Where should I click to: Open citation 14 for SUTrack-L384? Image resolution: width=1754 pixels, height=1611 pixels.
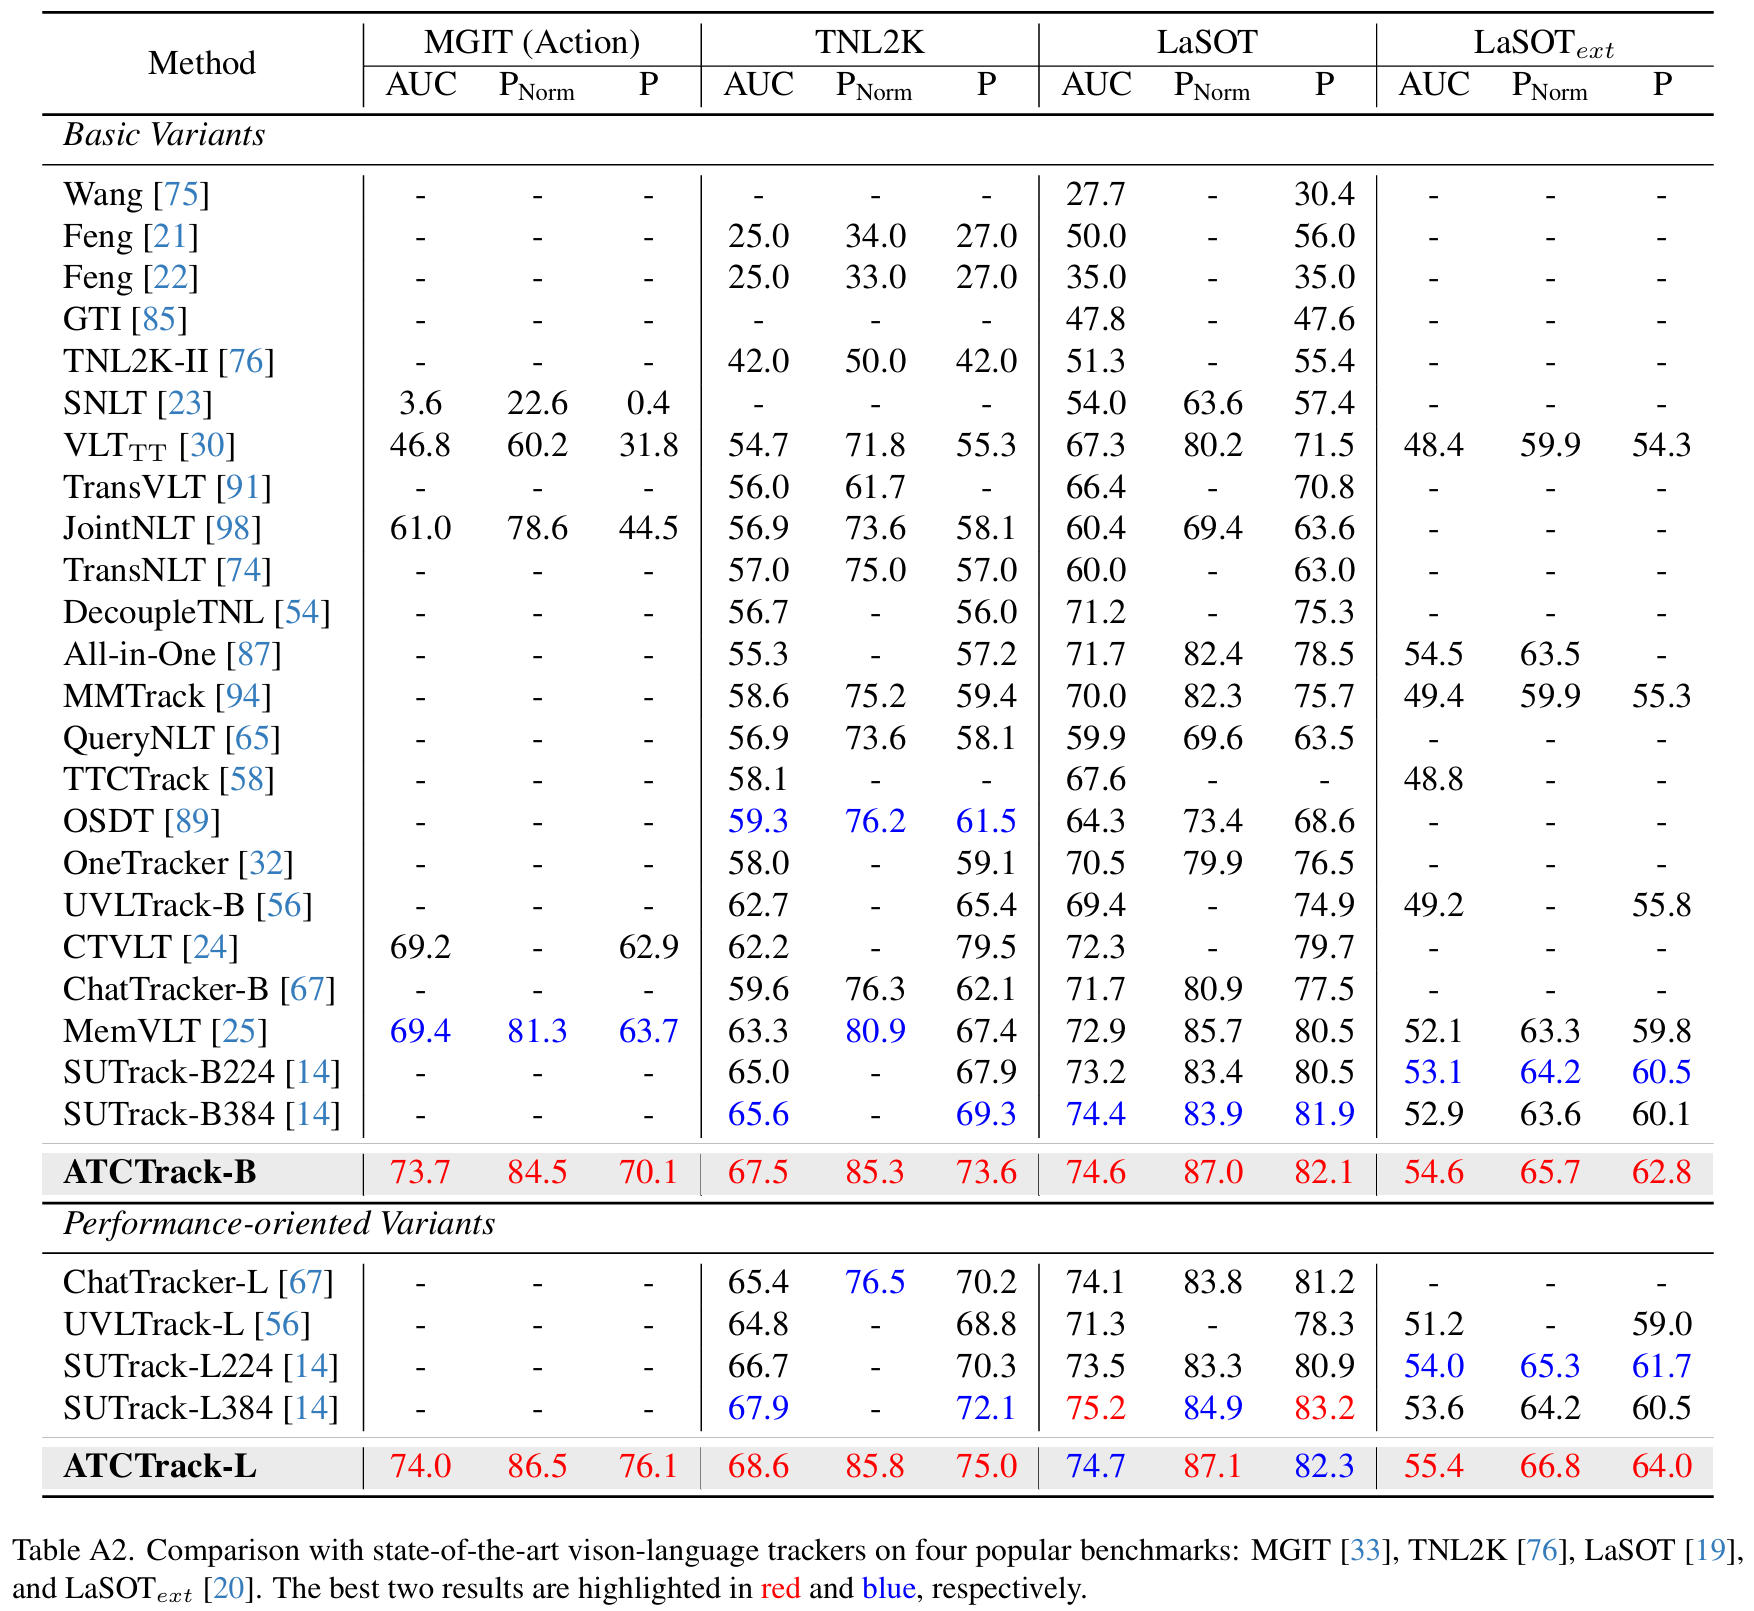311,1408
